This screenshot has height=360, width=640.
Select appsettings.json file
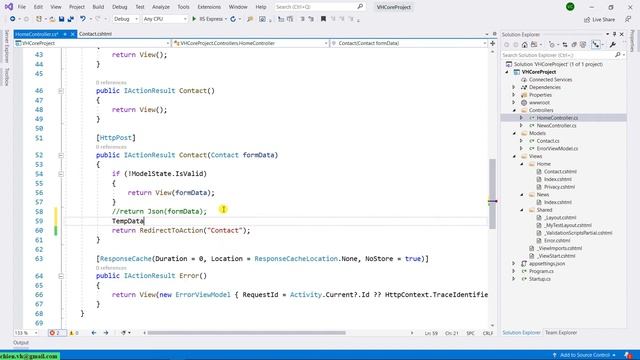pyautogui.click(x=547, y=264)
